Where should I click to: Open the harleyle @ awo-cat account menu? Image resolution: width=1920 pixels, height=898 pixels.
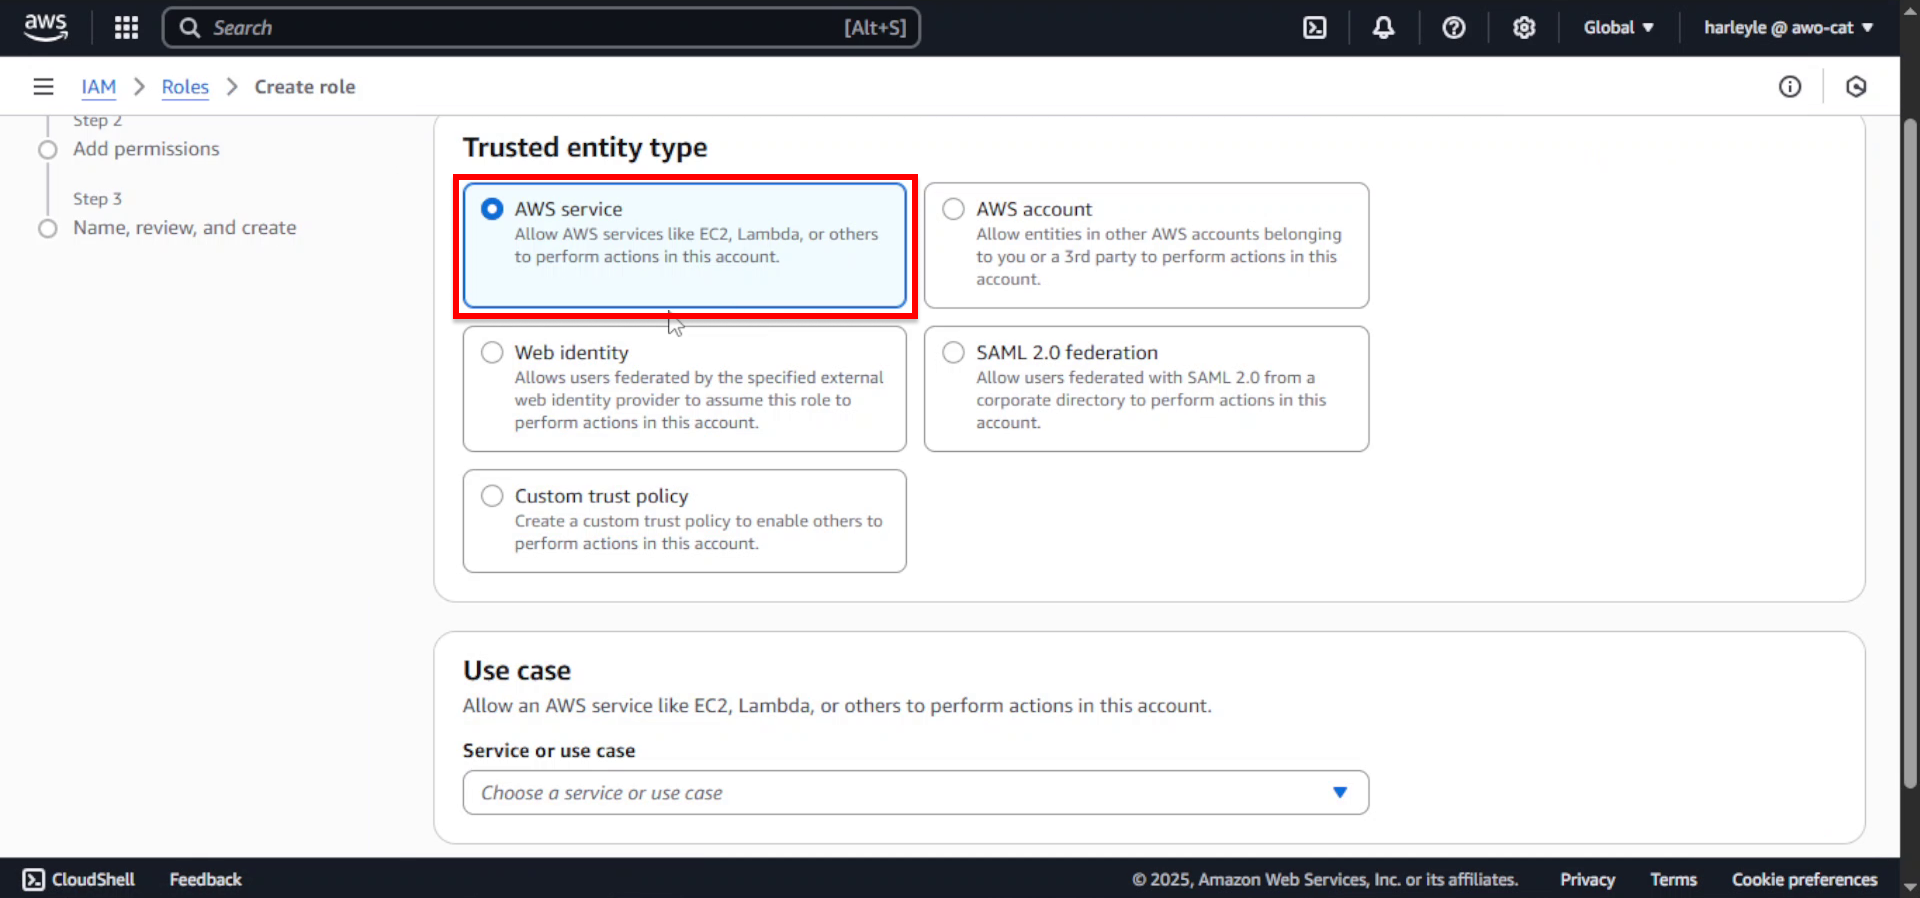pos(1788,27)
